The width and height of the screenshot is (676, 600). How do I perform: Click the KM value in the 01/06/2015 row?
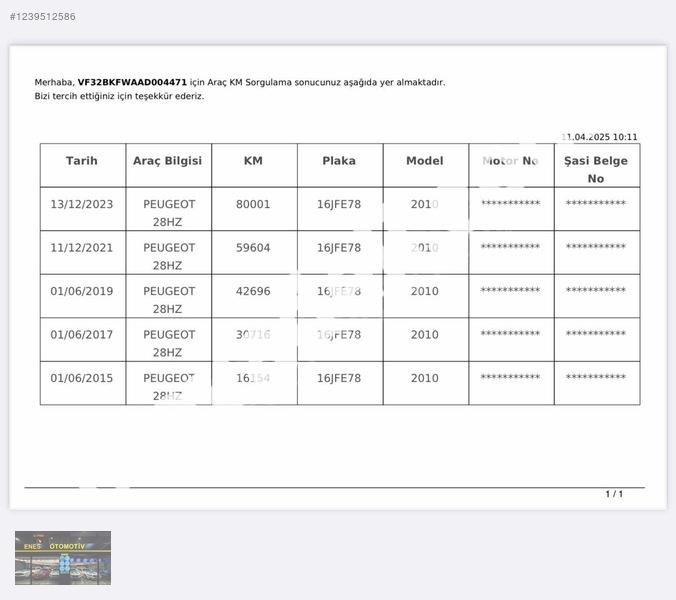[253, 378]
